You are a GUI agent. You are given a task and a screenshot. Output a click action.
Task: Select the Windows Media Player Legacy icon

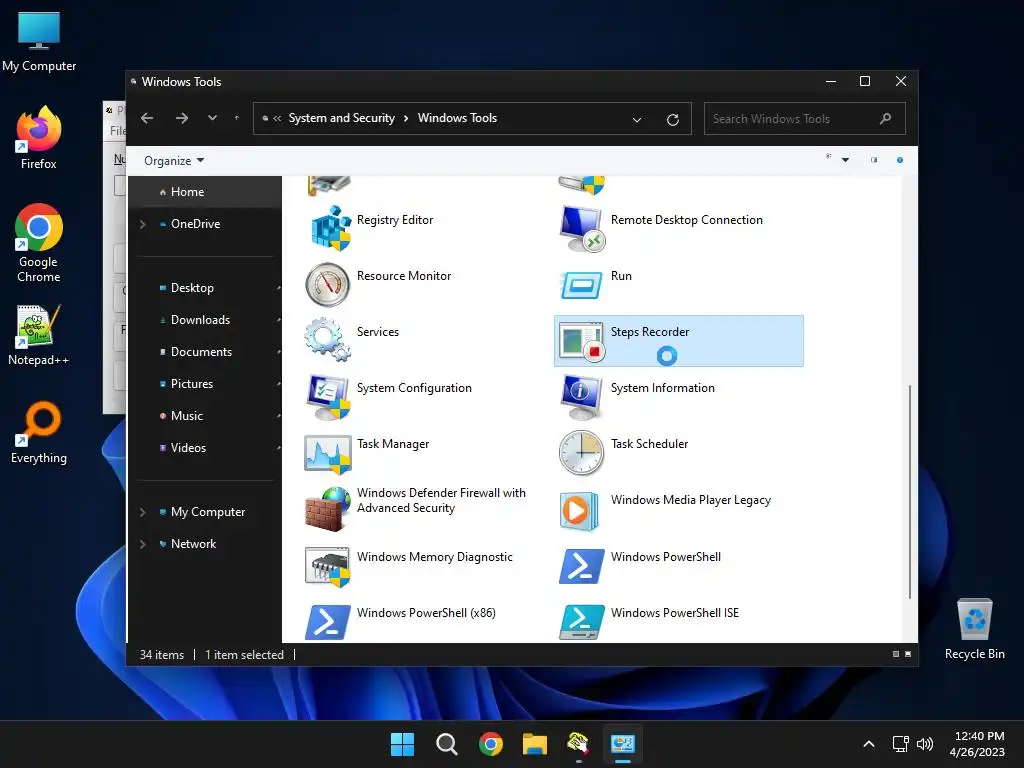579,511
